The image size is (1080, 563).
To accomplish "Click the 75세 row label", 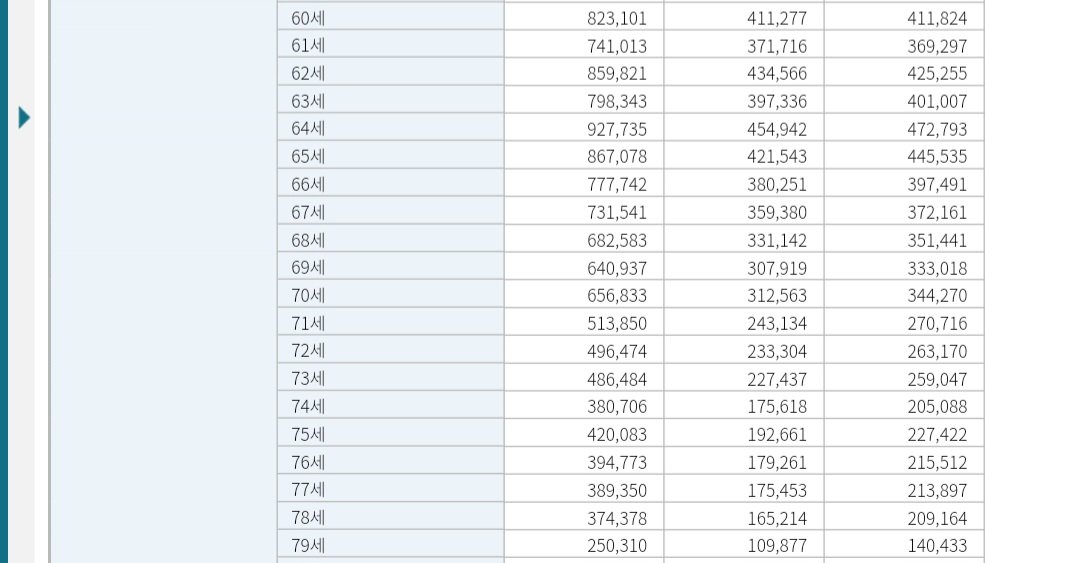I will [391, 434].
